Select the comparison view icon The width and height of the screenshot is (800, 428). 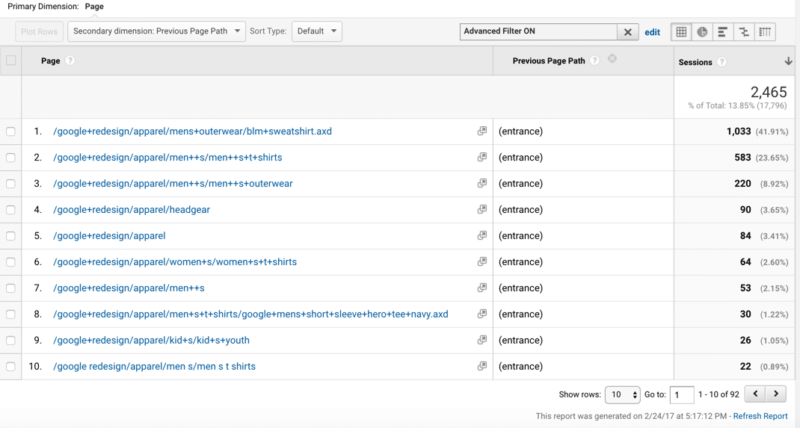[744, 32]
